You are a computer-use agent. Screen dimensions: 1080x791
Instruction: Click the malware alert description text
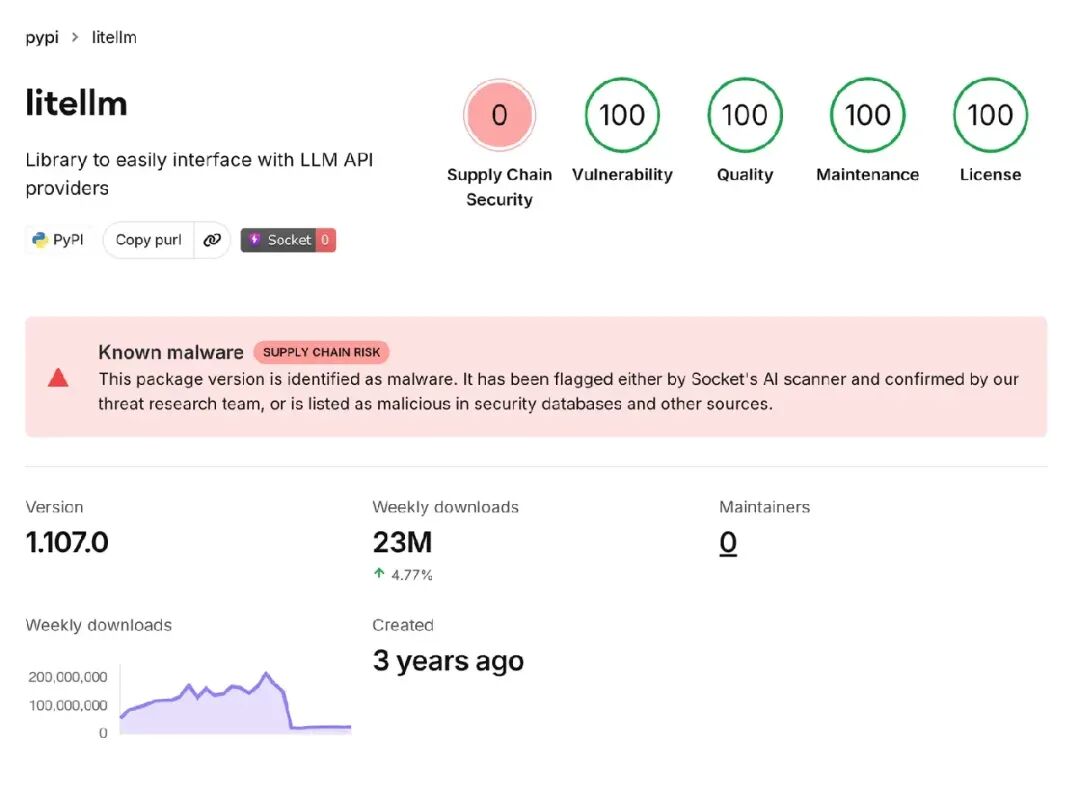click(559, 391)
